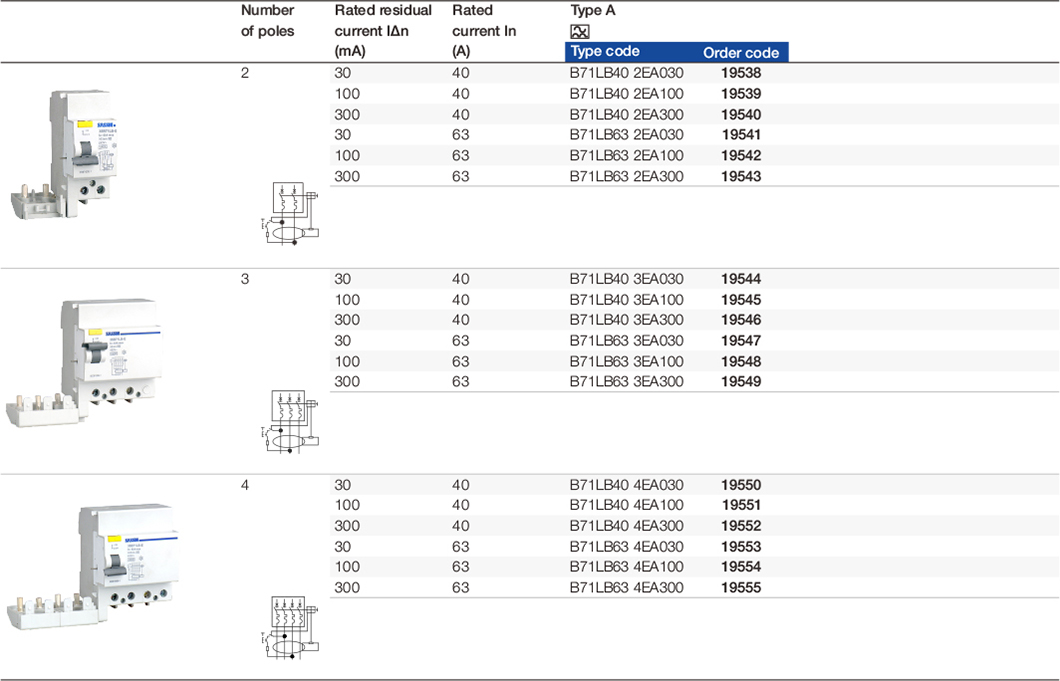Open order code 19547
1060x681 pixels.
741,341
